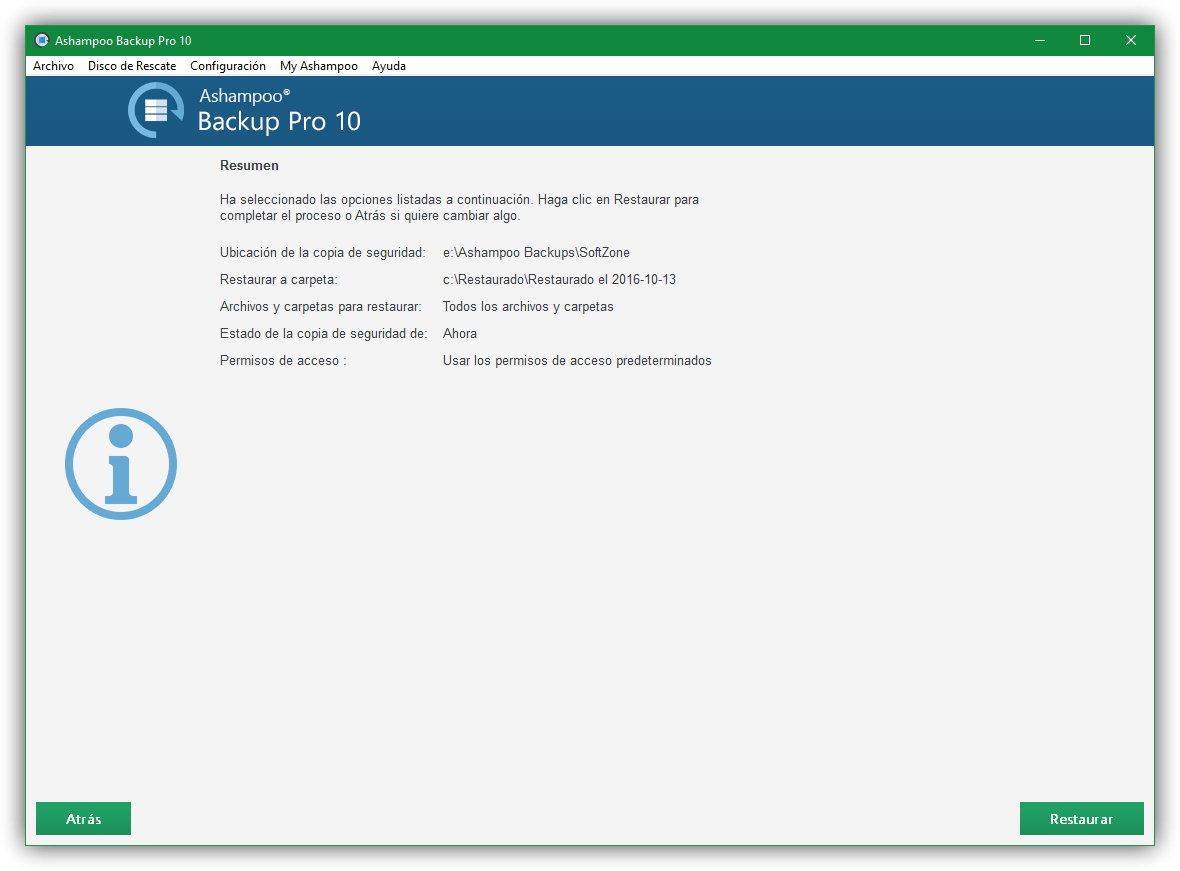The image size is (1180, 871).
Task: Click the label Estado de la copia de seguridad de
Action: click(324, 334)
